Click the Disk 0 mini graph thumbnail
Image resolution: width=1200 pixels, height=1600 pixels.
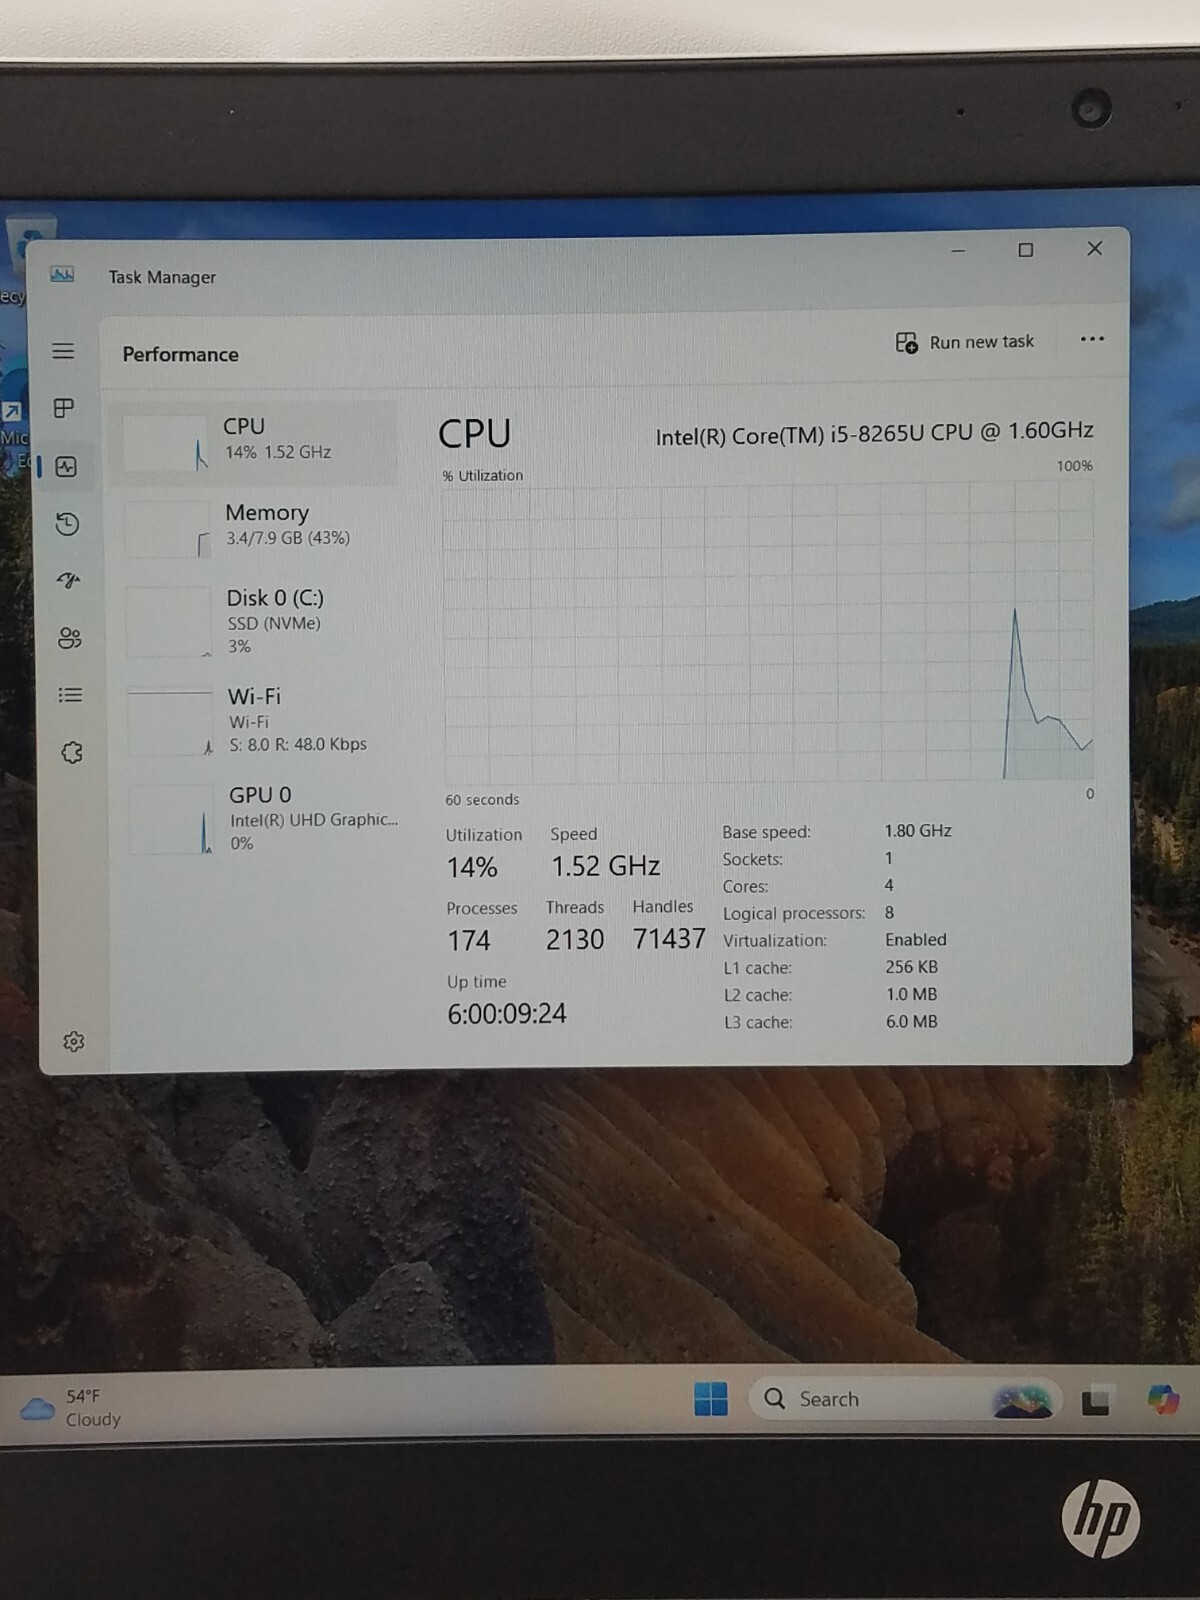[169, 622]
